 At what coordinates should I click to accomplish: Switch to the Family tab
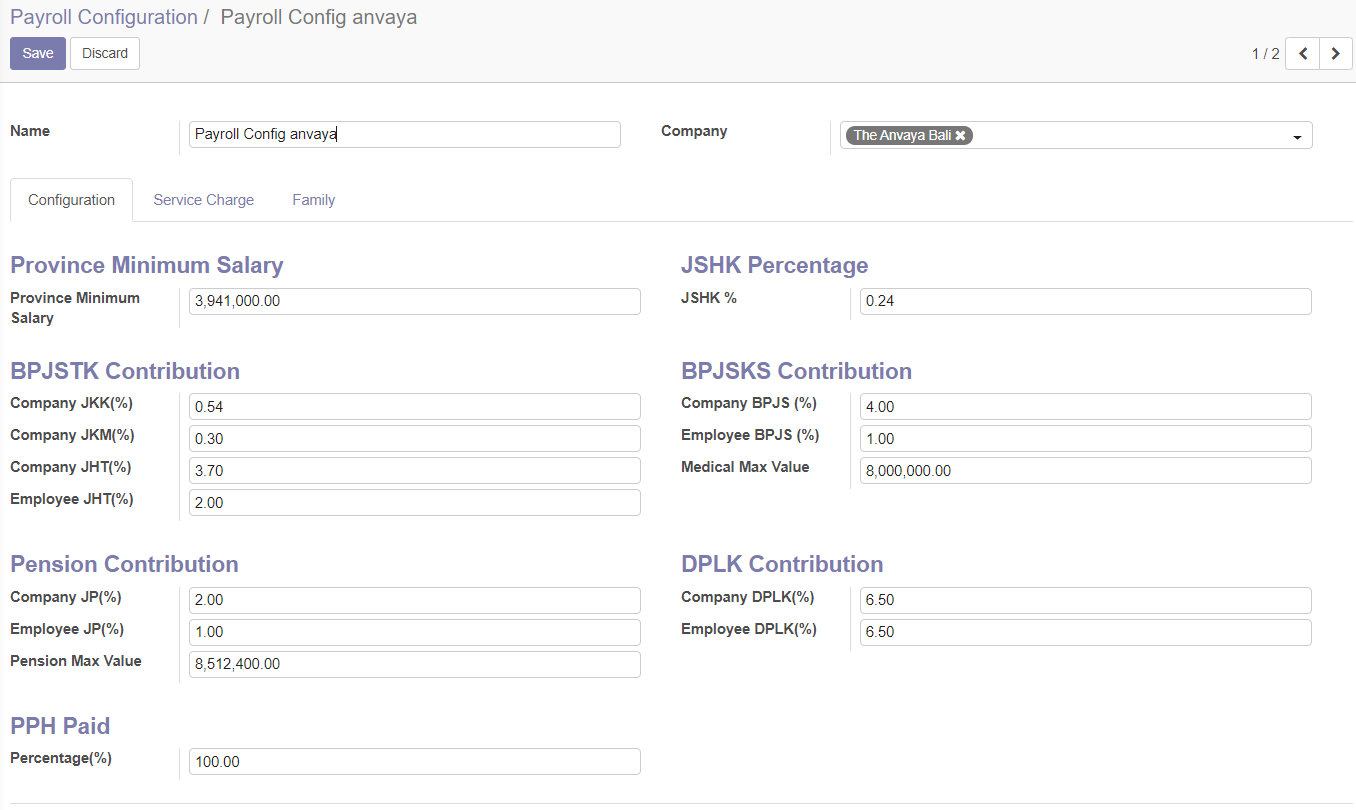pyautogui.click(x=314, y=200)
